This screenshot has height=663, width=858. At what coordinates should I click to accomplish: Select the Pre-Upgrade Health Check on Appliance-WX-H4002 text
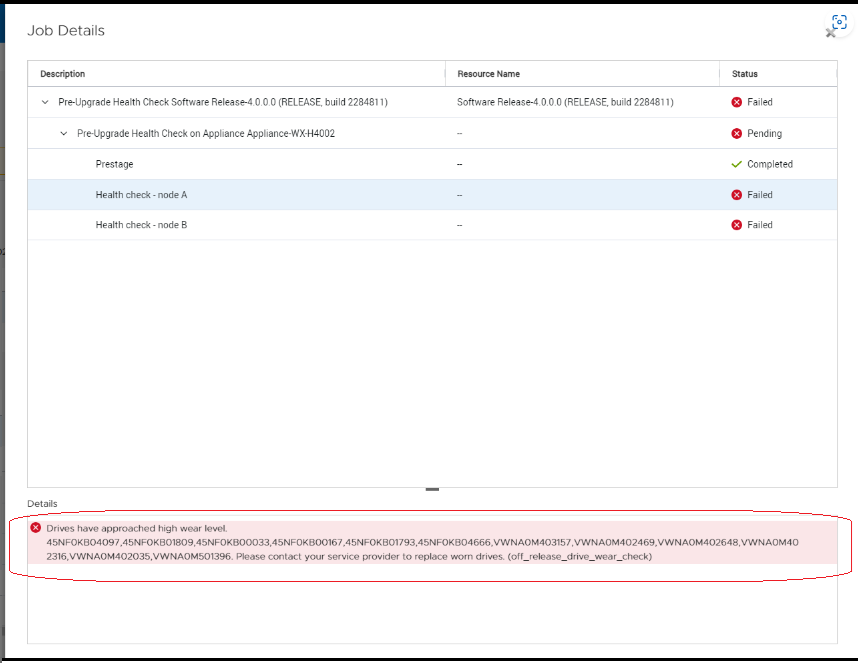[206, 133]
